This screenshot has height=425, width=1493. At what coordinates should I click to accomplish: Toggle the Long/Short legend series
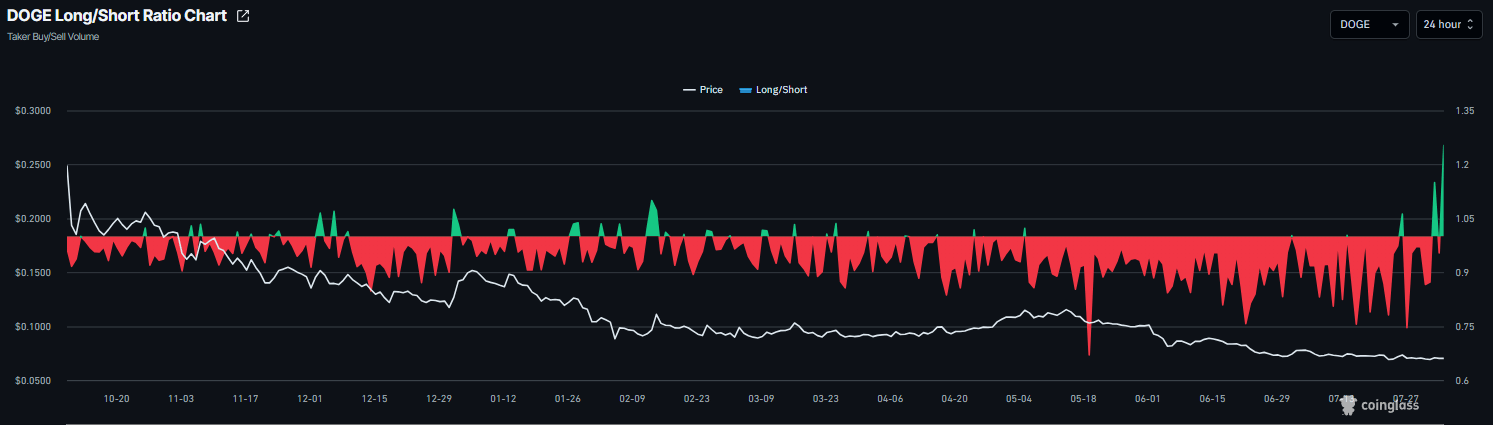(772, 90)
